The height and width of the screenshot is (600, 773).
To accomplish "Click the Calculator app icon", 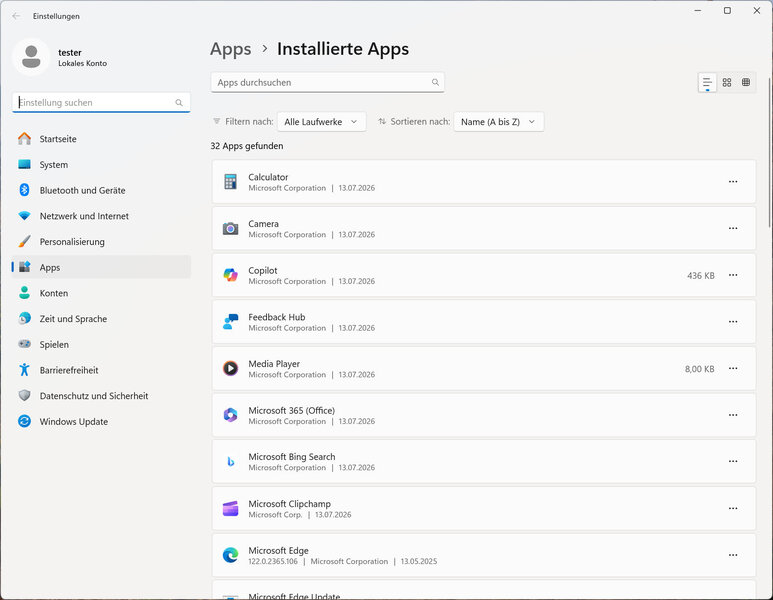I will click(230, 181).
